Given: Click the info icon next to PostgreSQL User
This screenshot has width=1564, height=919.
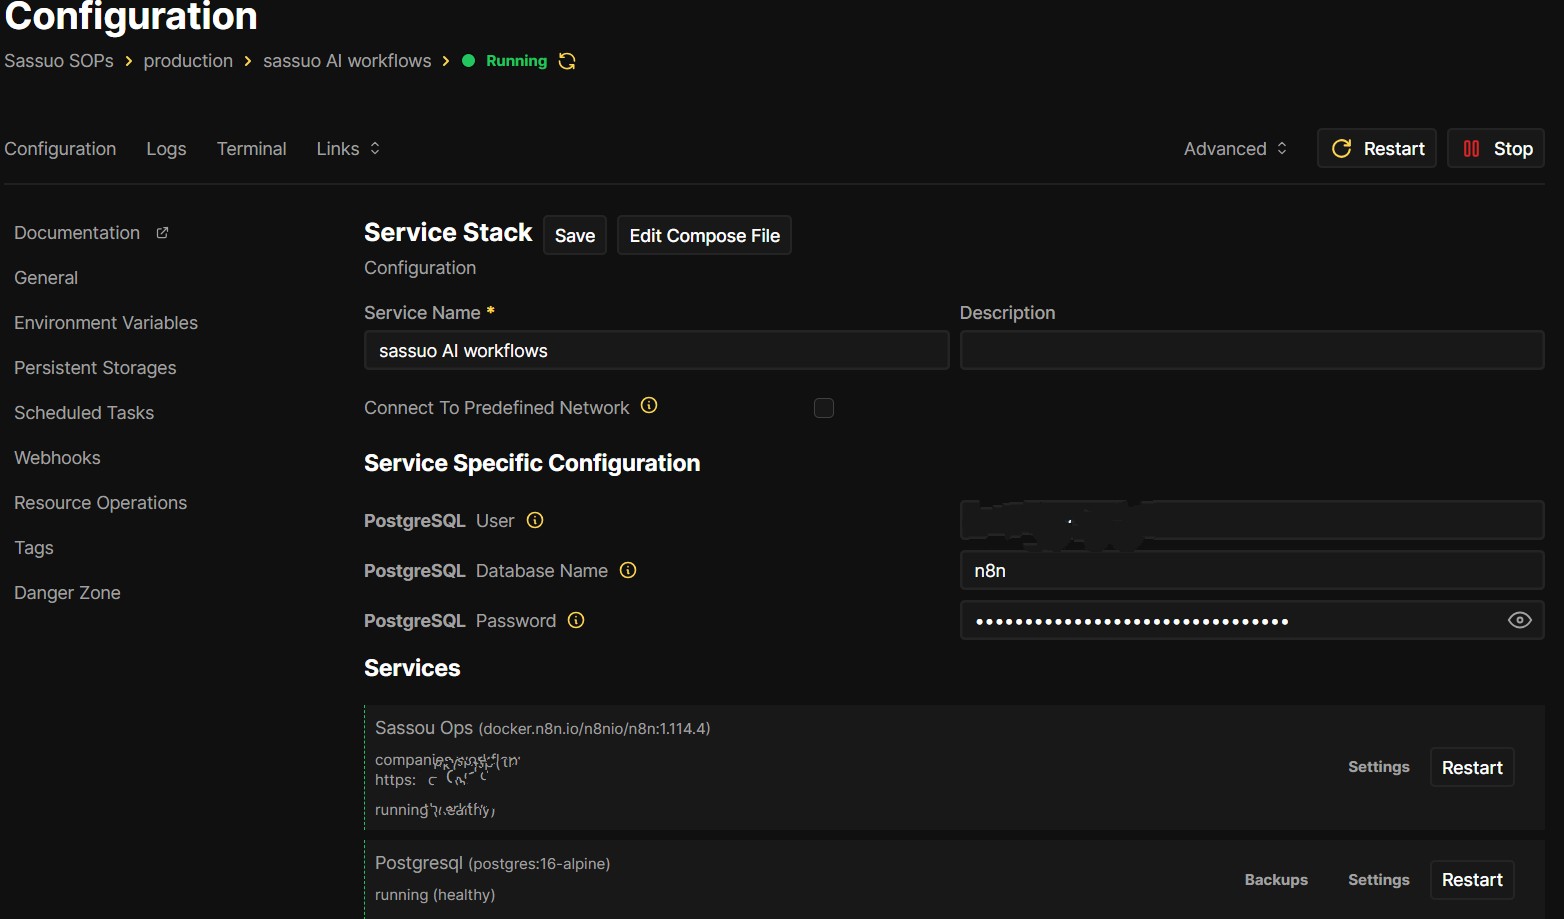Looking at the screenshot, I should coord(535,520).
